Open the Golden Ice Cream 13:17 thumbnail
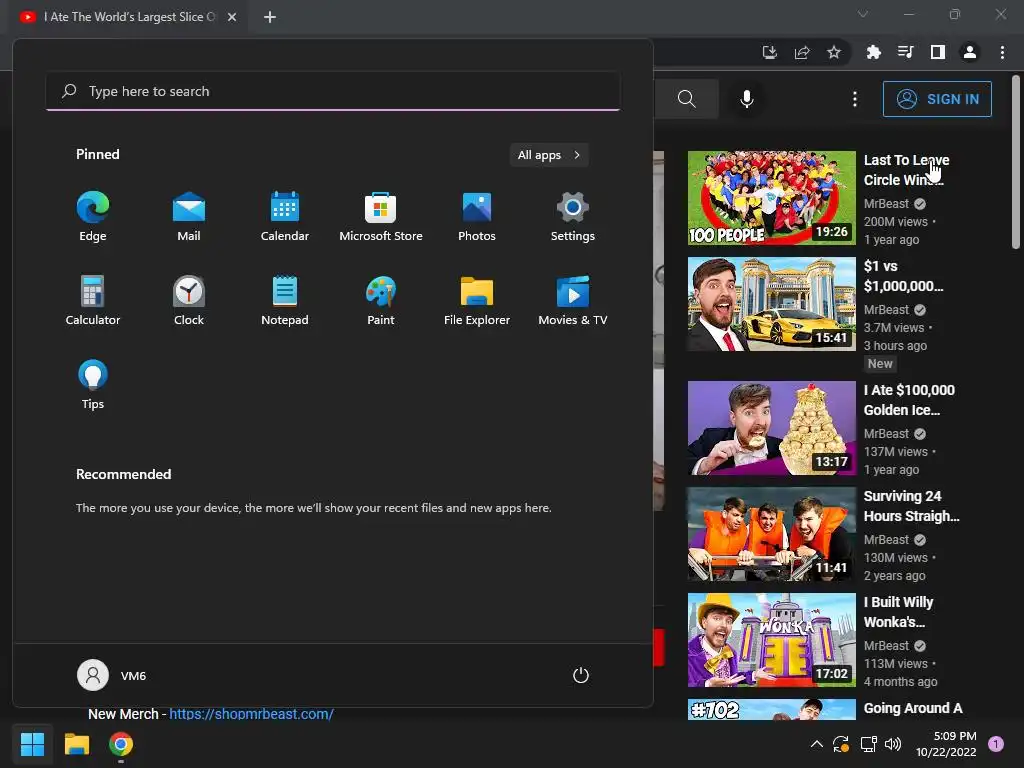1024x768 pixels. tap(771, 428)
